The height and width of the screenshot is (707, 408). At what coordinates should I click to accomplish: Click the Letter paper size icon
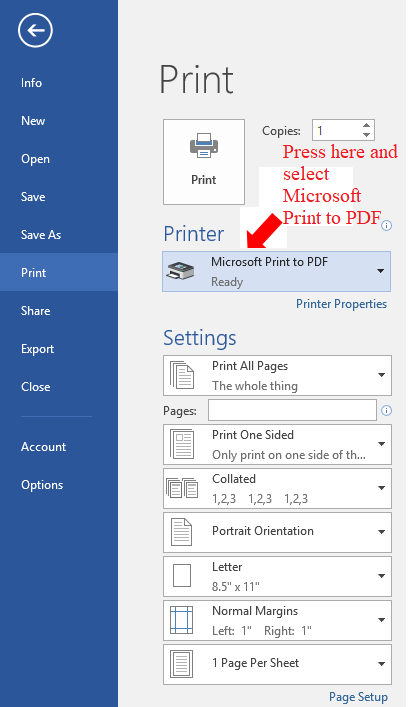pos(182,576)
